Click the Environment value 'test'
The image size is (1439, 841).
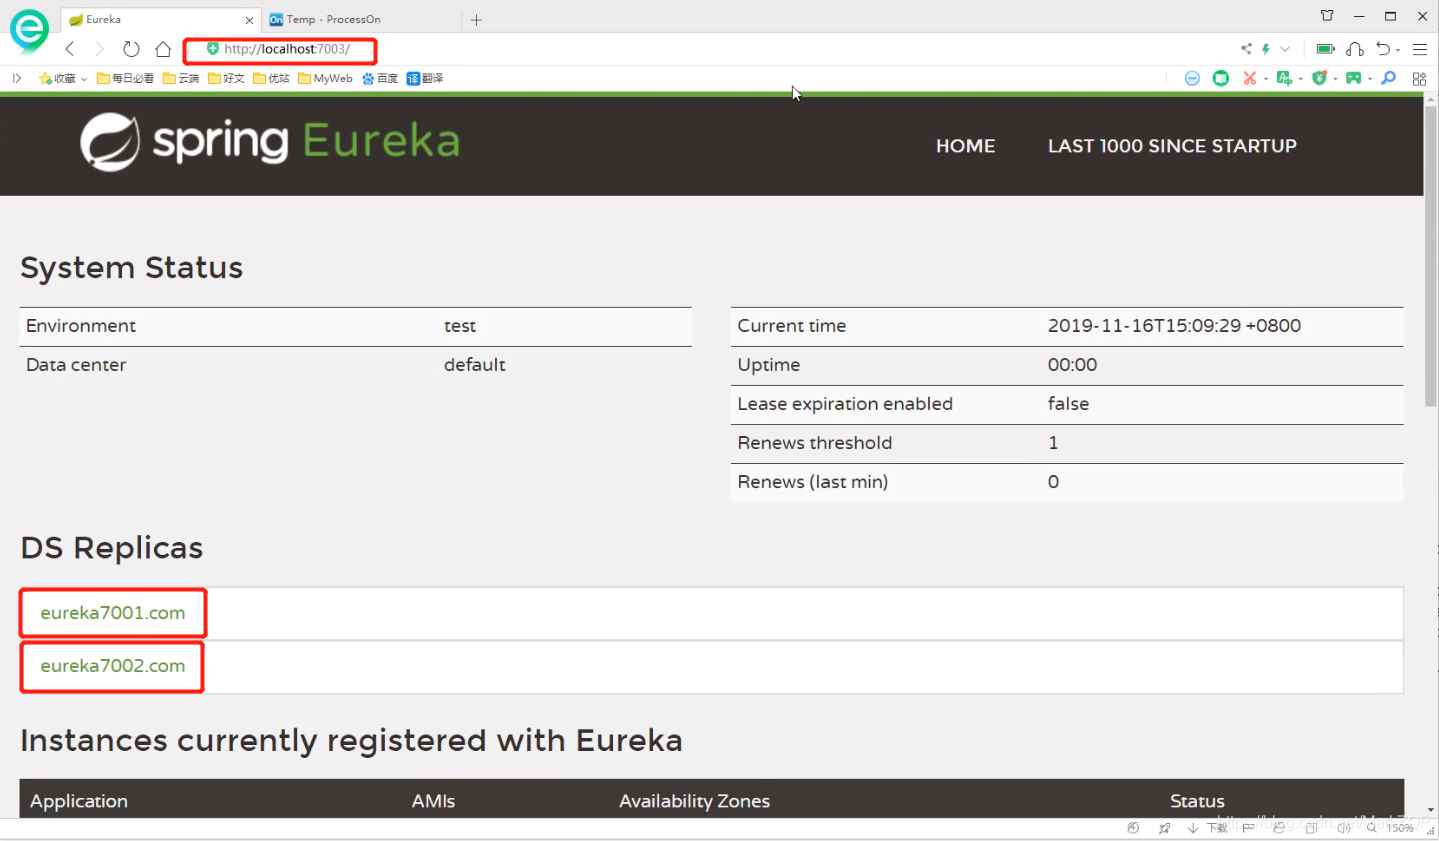(460, 326)
